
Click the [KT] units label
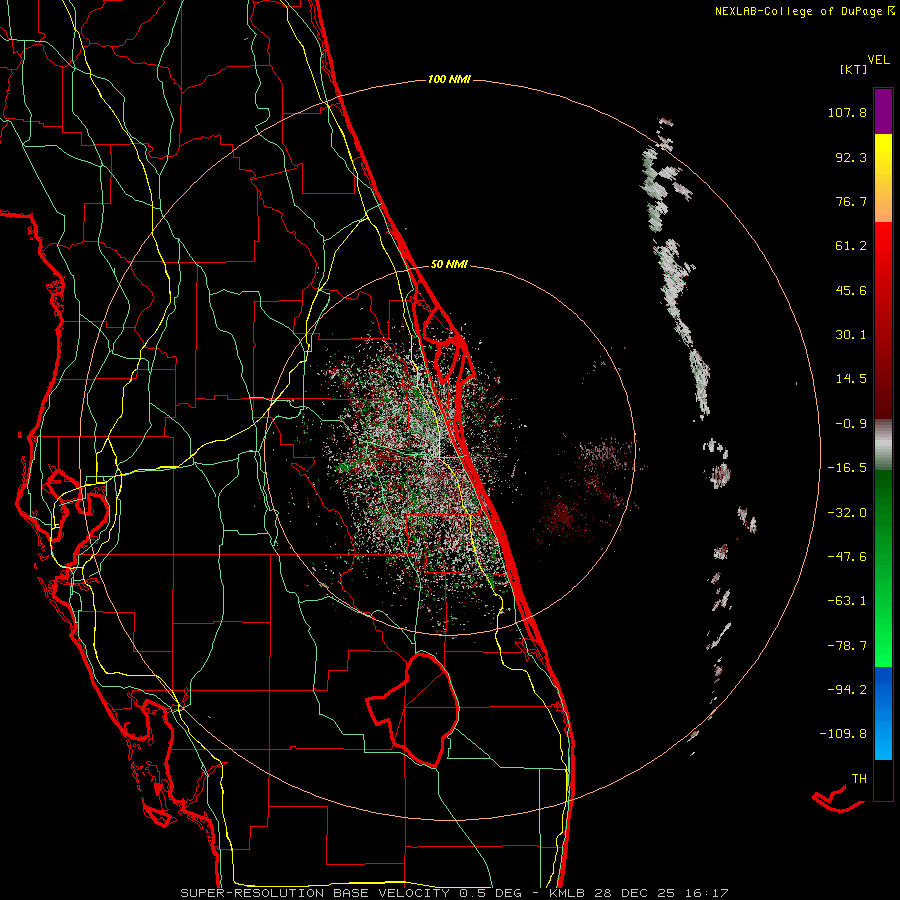(x=854, y=69)
